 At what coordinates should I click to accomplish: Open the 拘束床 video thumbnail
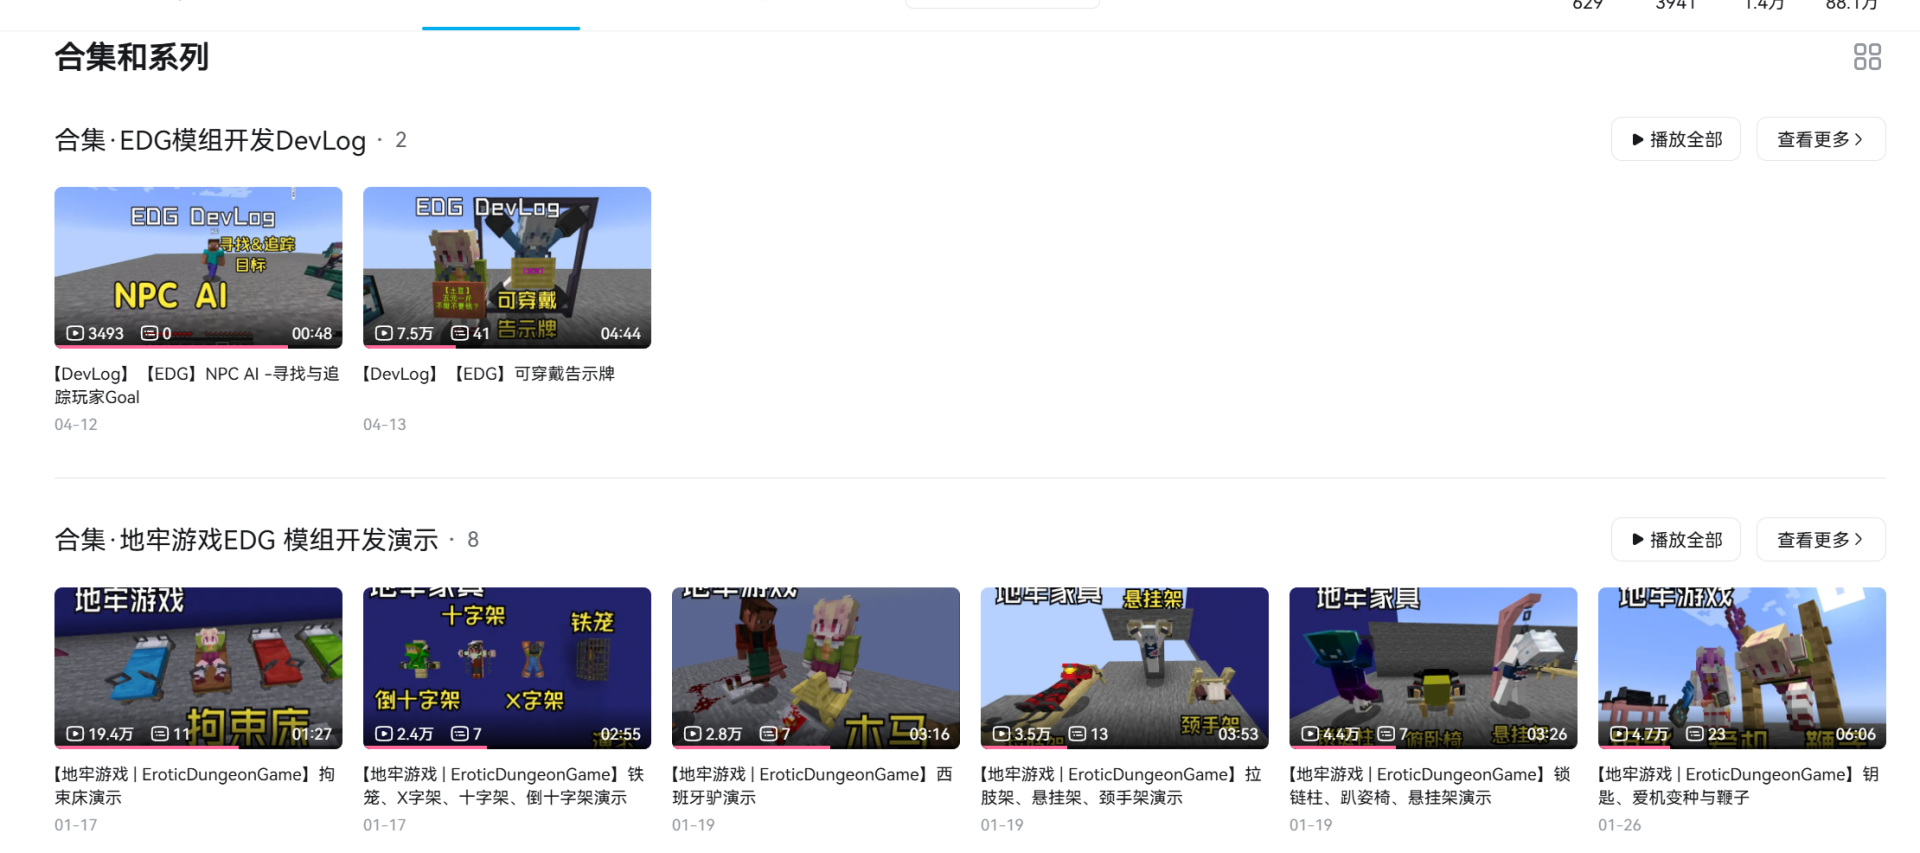(x=198, y=667)
